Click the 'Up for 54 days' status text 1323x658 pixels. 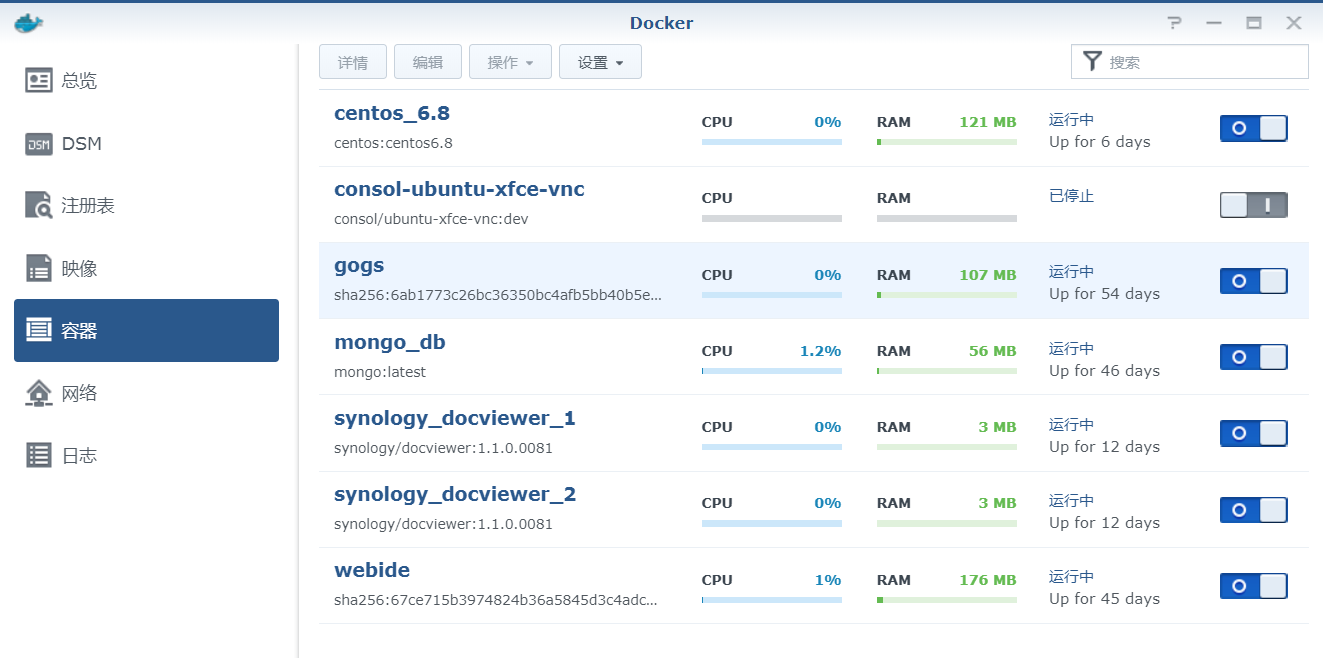pos(1104,294)
